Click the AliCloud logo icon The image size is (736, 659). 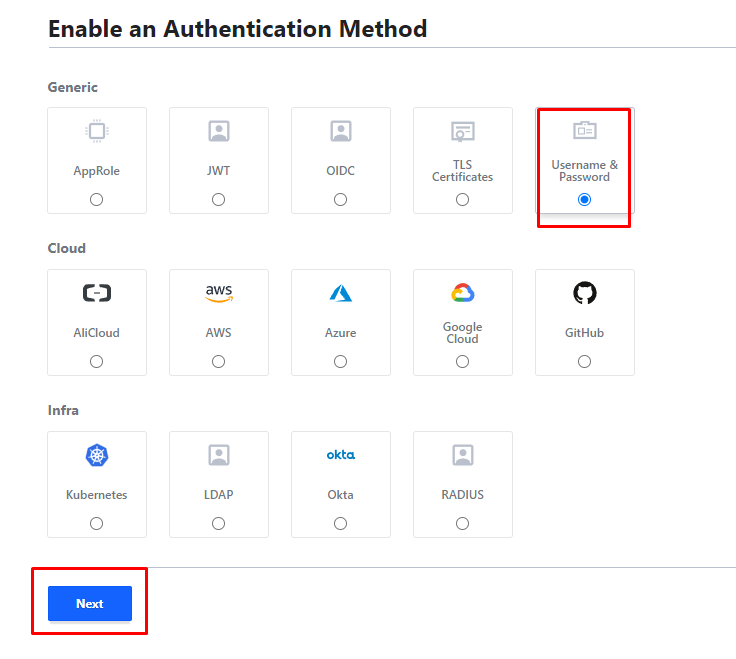pyautogui.click(x=97, y=293)
